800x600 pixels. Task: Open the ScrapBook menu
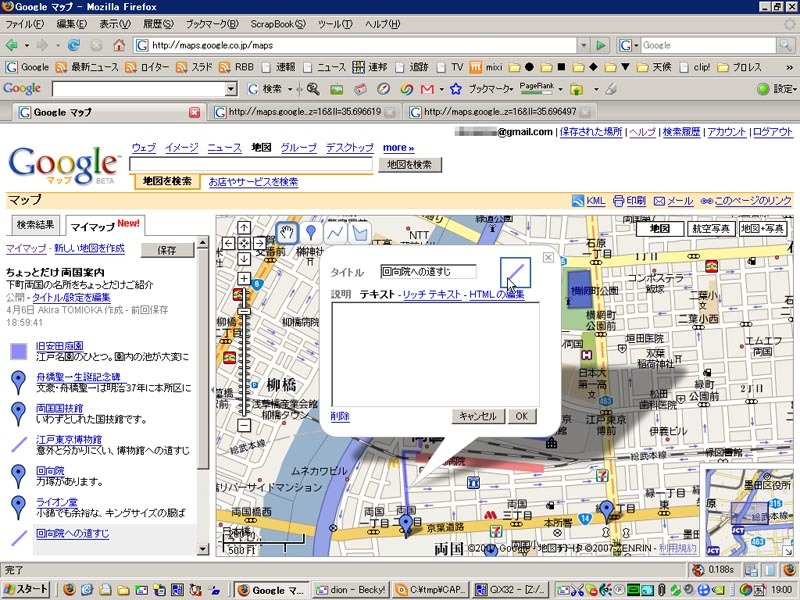pyautogui.click(x=278, y=24)
